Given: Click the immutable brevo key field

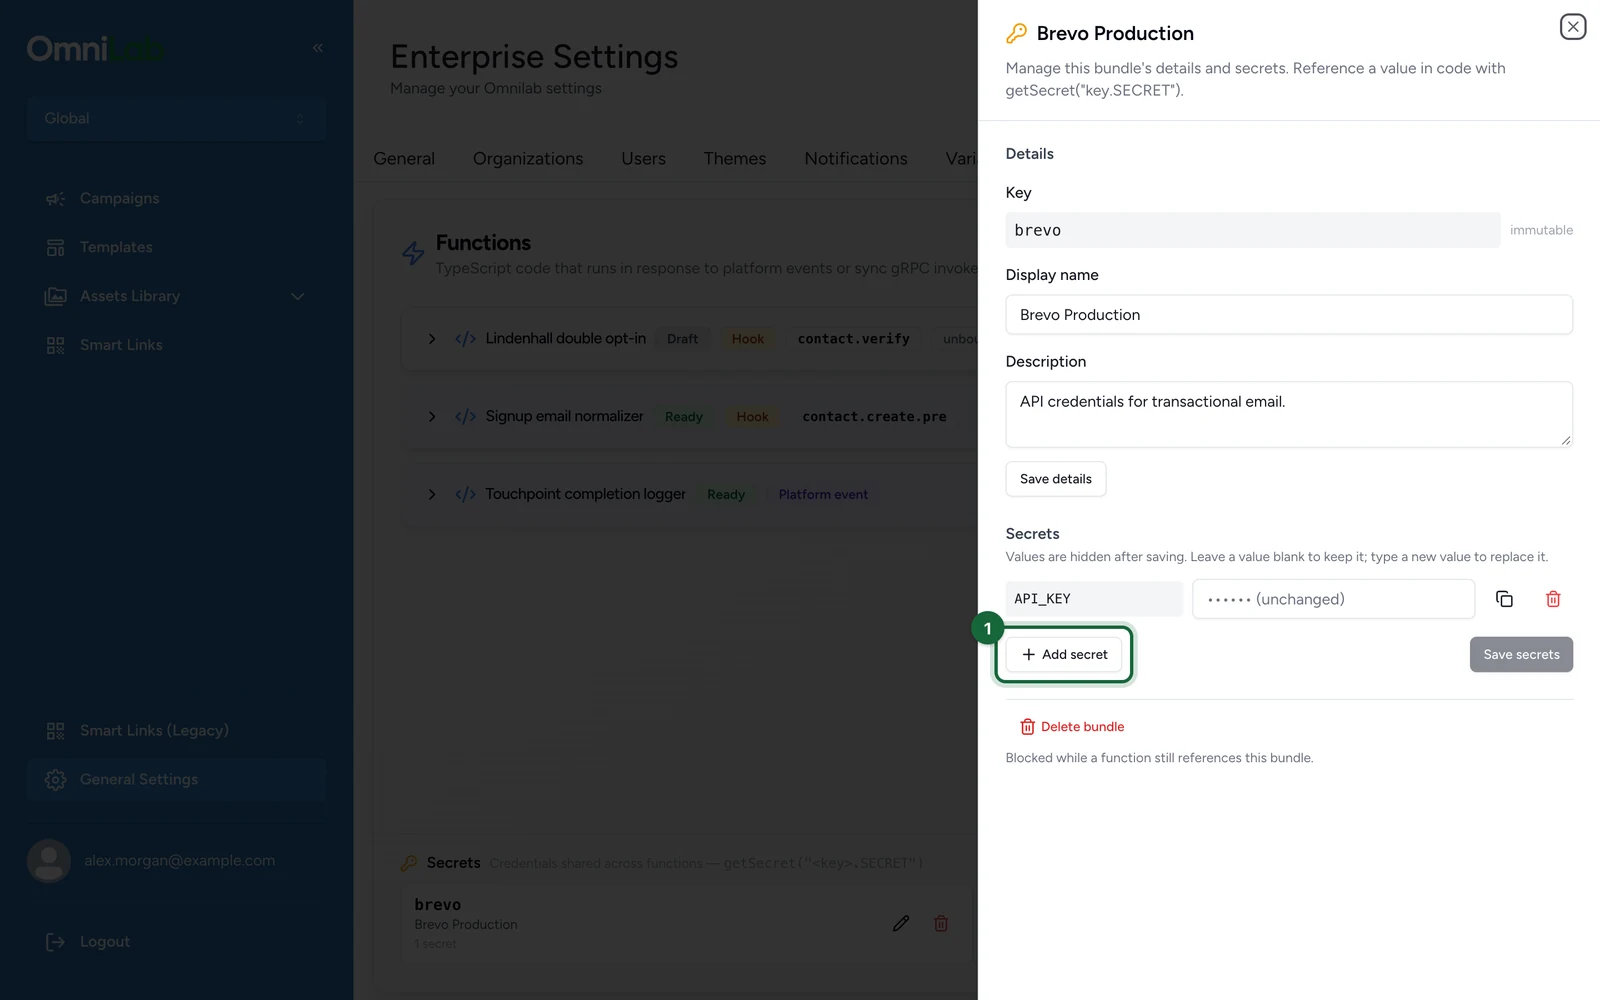Looking at the screenshot, I should (1252, 230).
